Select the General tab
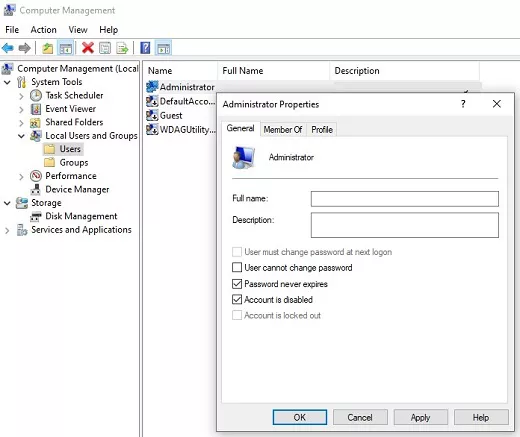Image resolution: width=520 pixels, height=437 pixels. point(240,128)
